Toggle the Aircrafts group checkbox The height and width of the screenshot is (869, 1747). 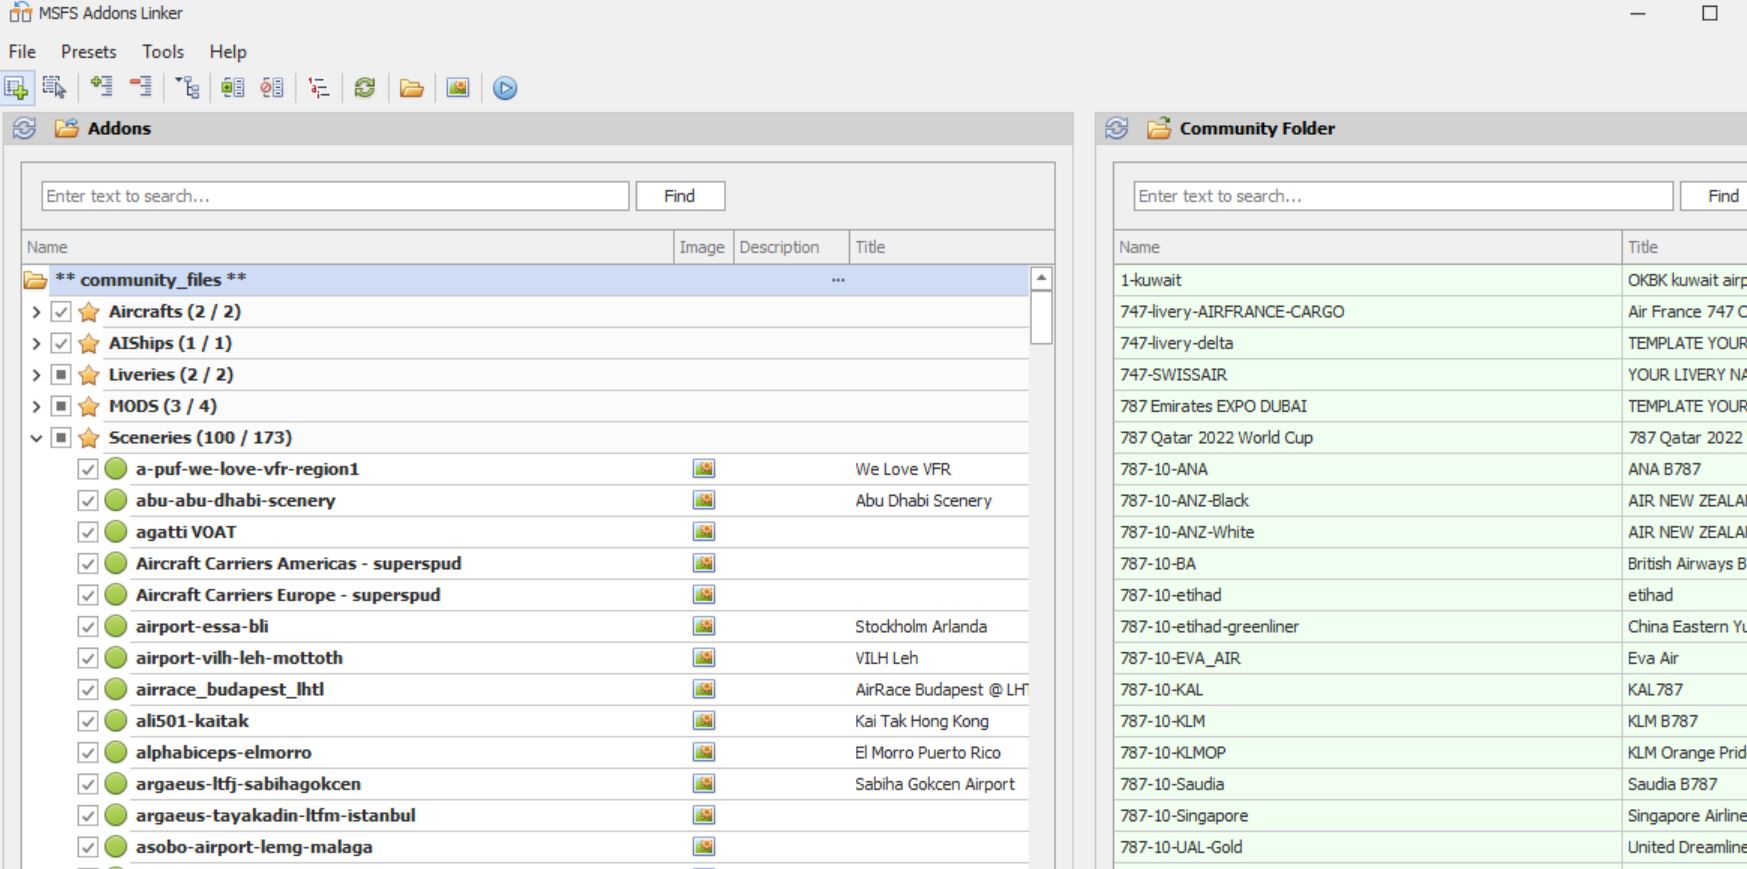pos(61,312)
